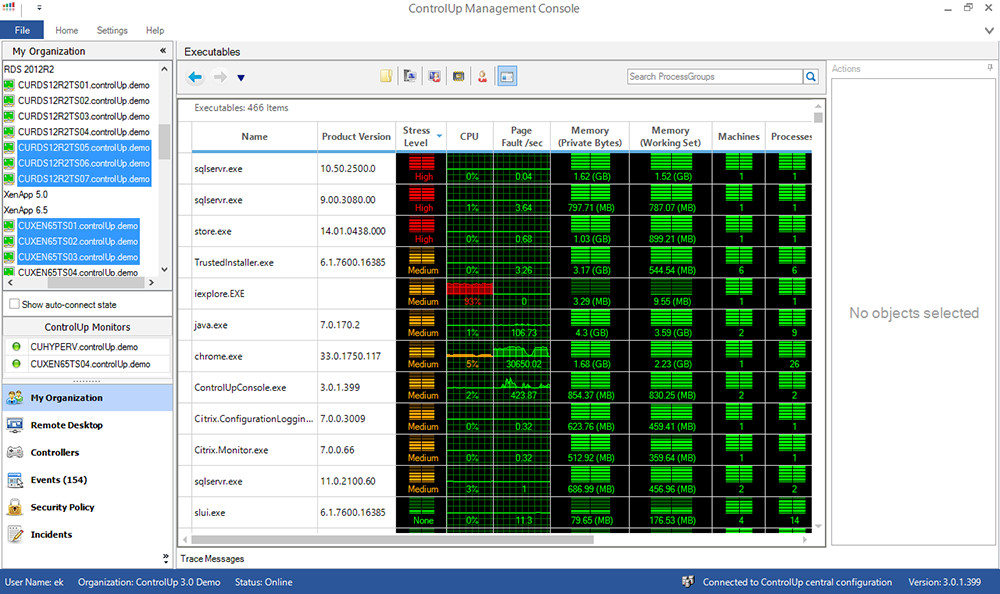Open Security Policy in the navigation pane

coord(87,507)
